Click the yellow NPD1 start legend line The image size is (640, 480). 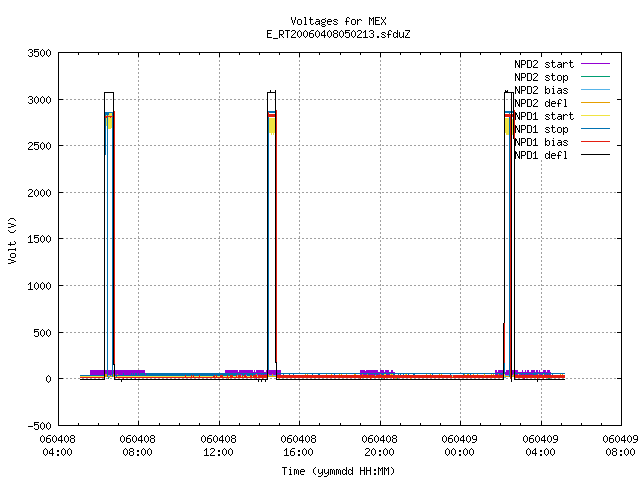[x=596, y=116]
